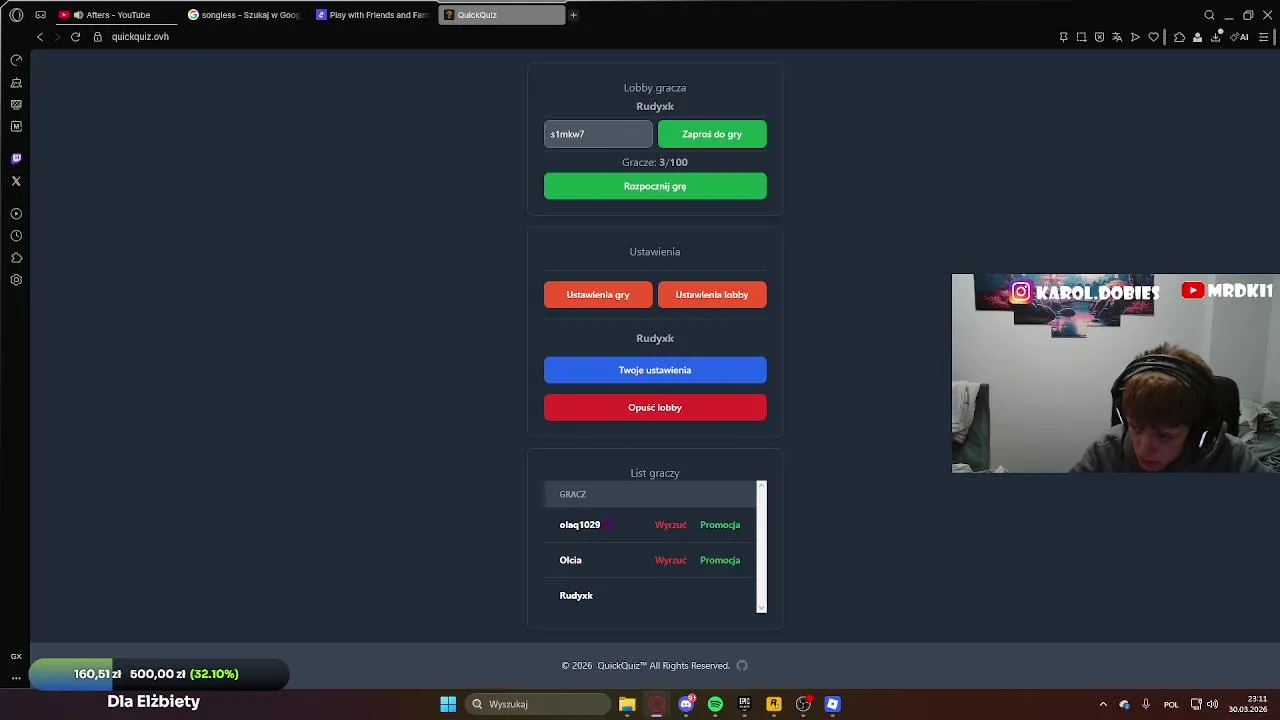Open the browser tab search magnifier icon

(1209, 15)
